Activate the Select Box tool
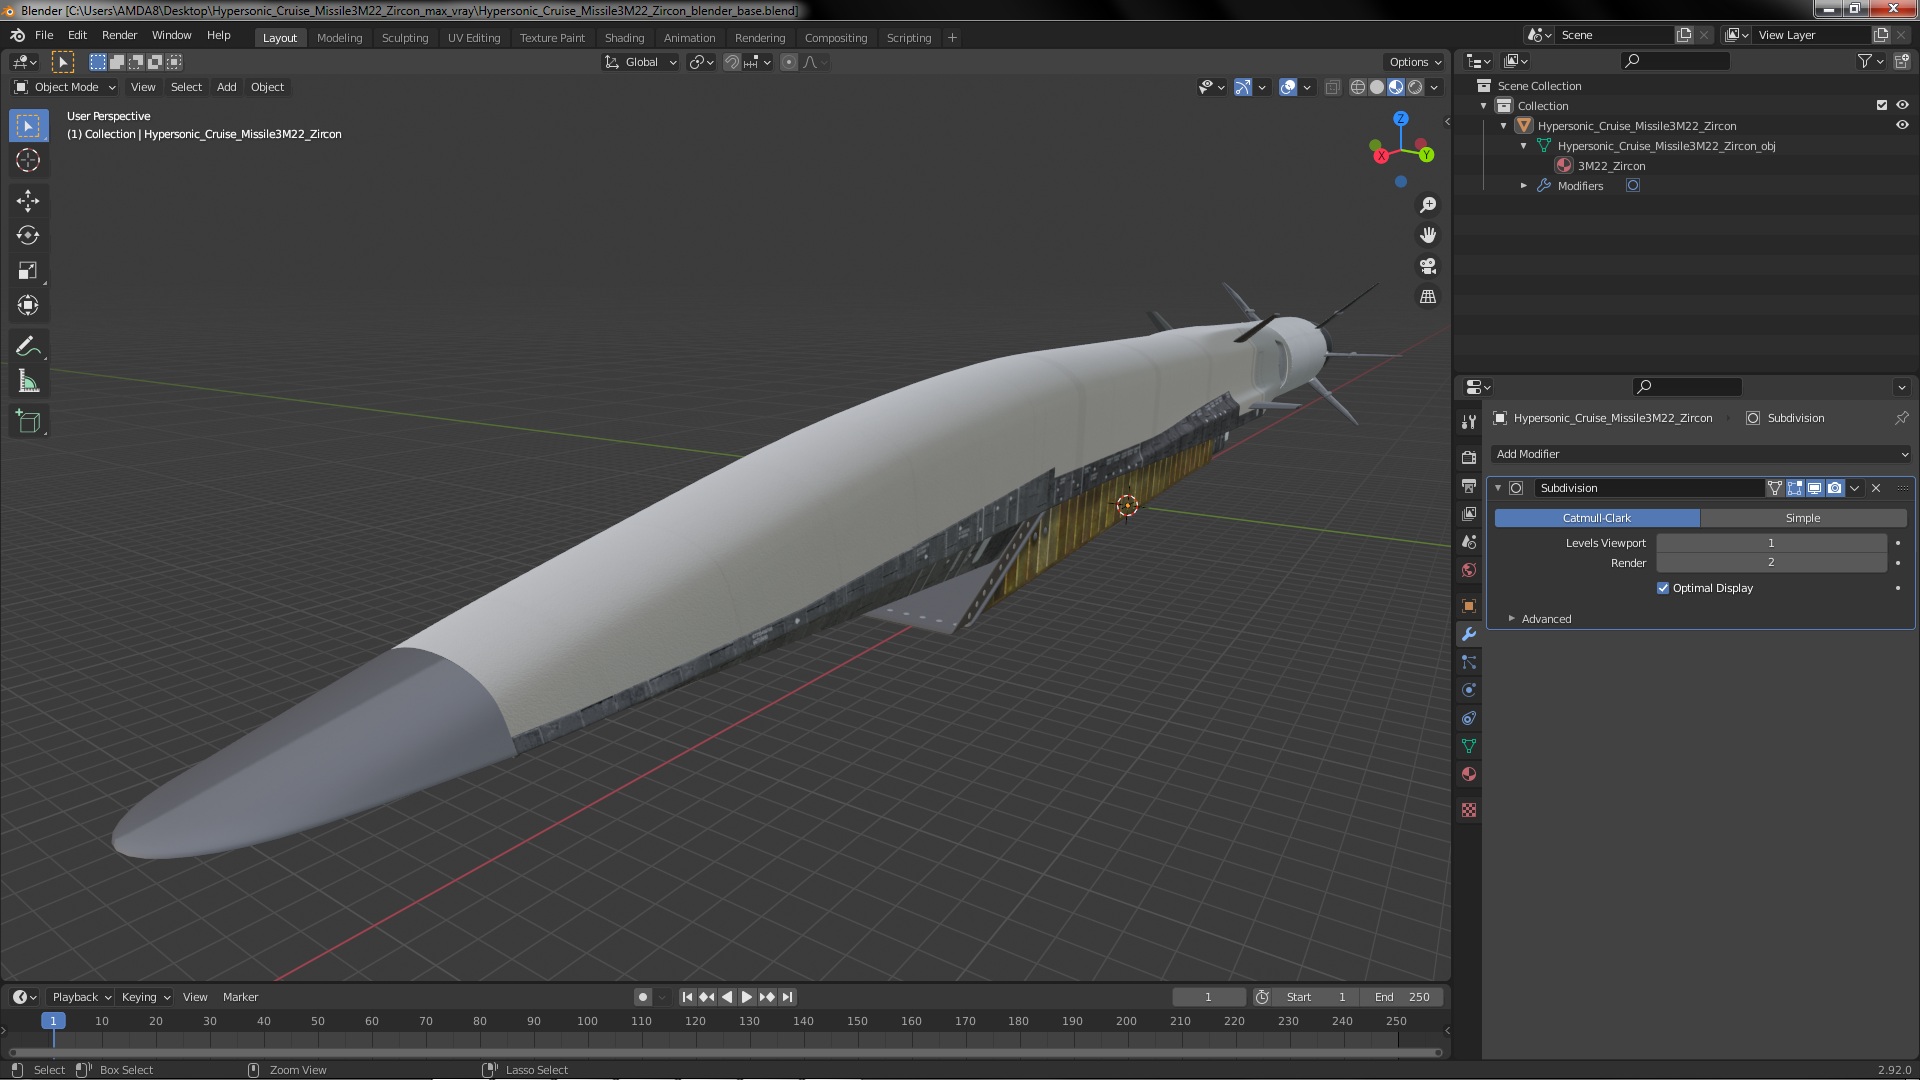Viewport: 1920px width, 1080px height. pyautogui.click(x=28, y=125)
